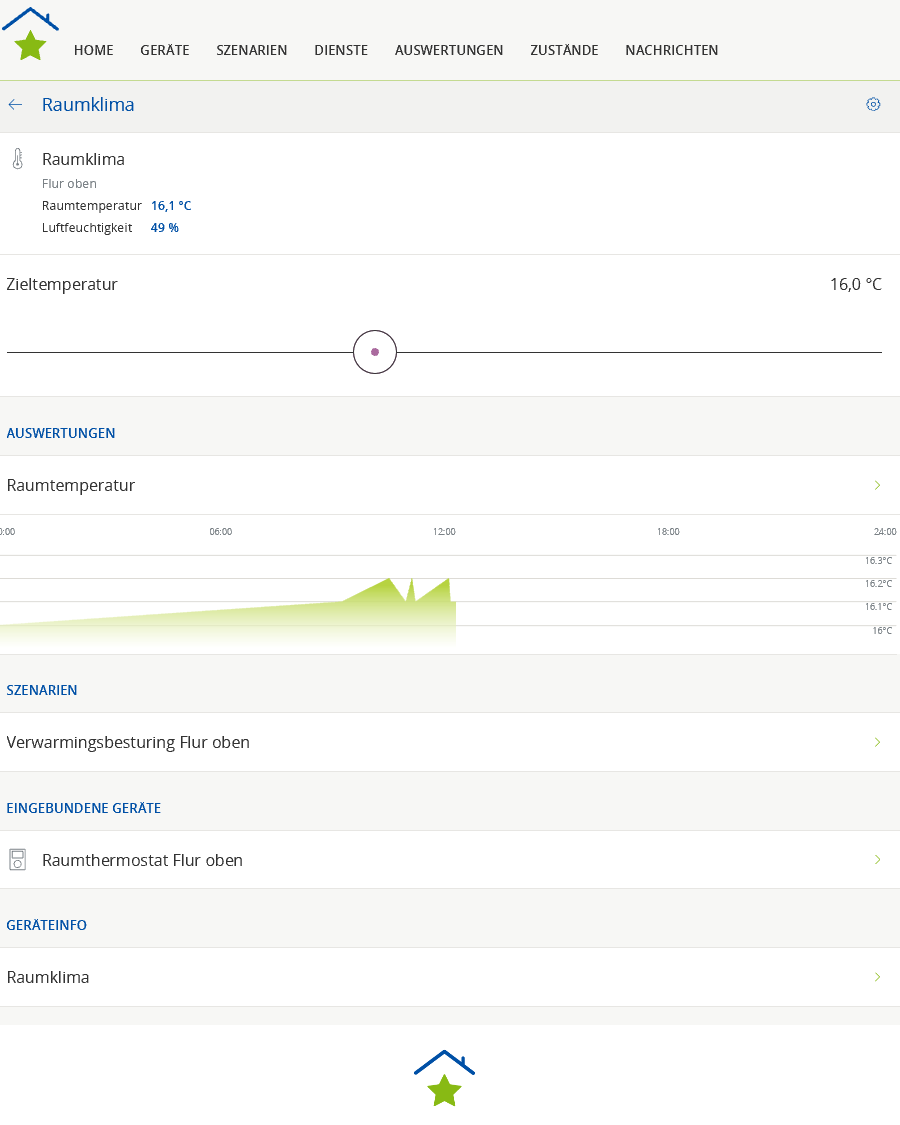Navigate to SZENARIEN in the top menu
900x1125 pixels.
click(252, 50)
